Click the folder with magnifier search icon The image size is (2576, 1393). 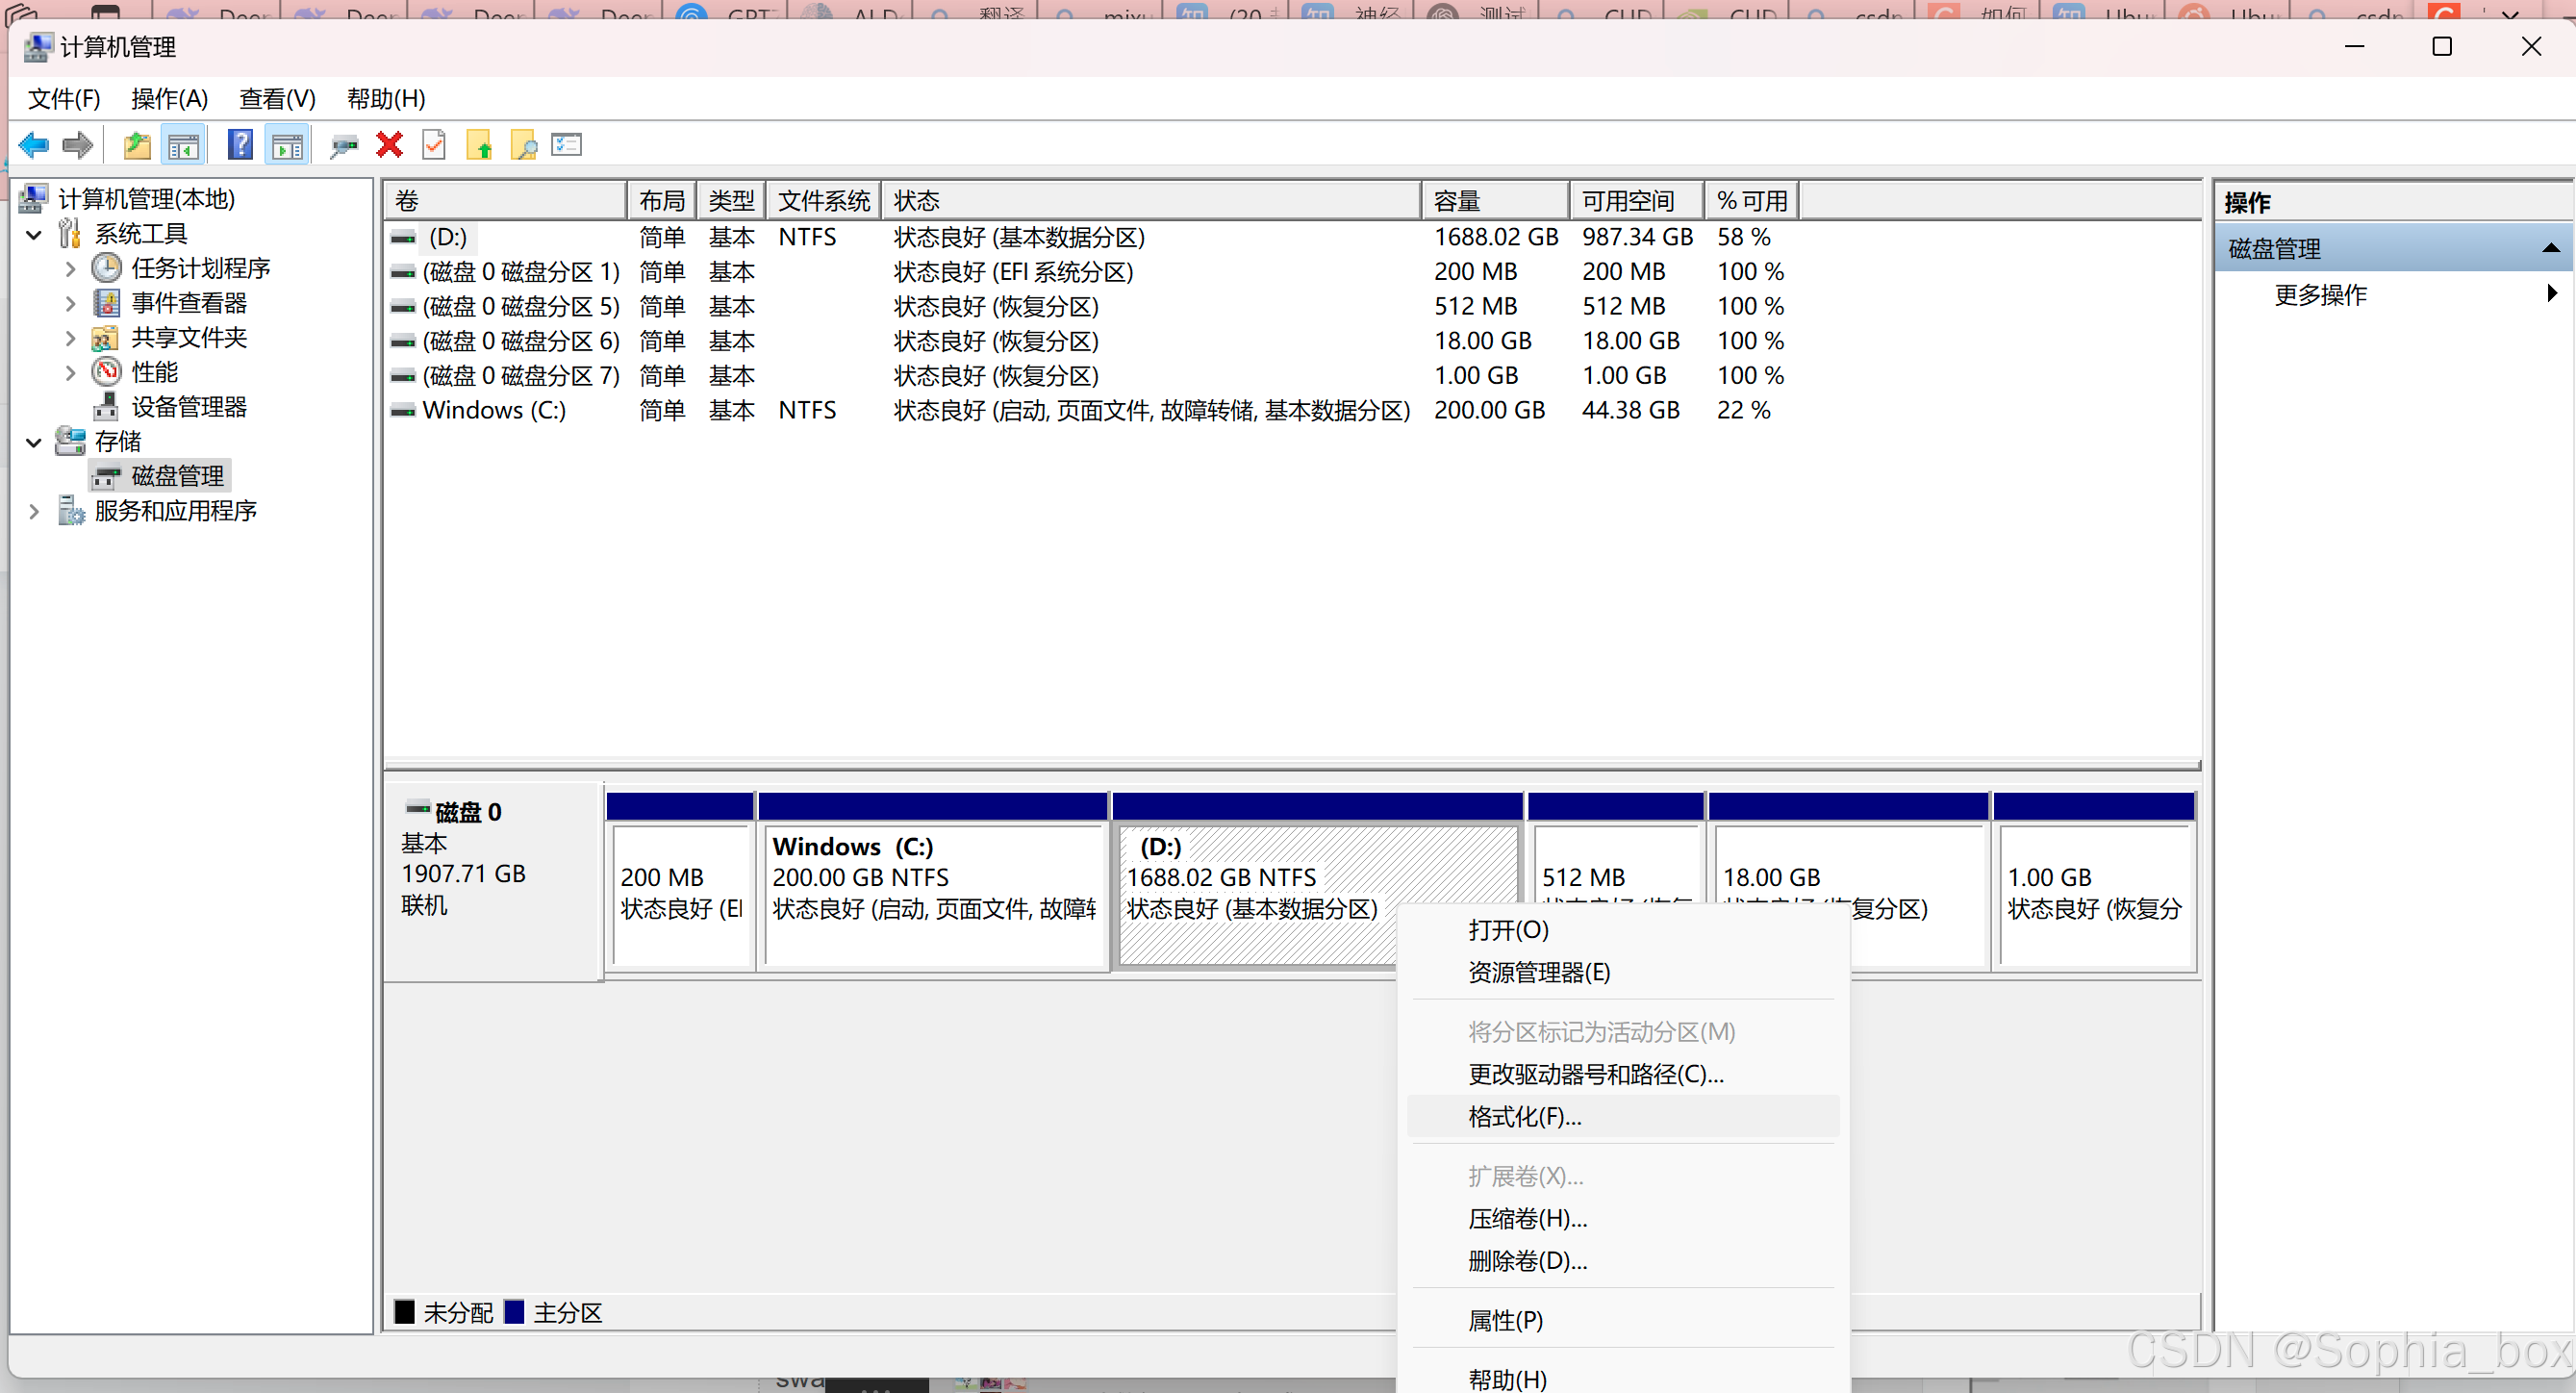click(523, 146)
